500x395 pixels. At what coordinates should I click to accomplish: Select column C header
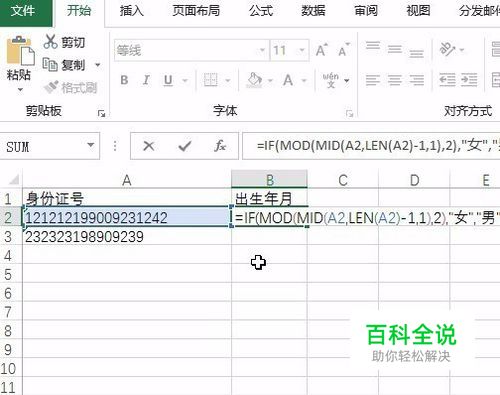coord(343,180)
